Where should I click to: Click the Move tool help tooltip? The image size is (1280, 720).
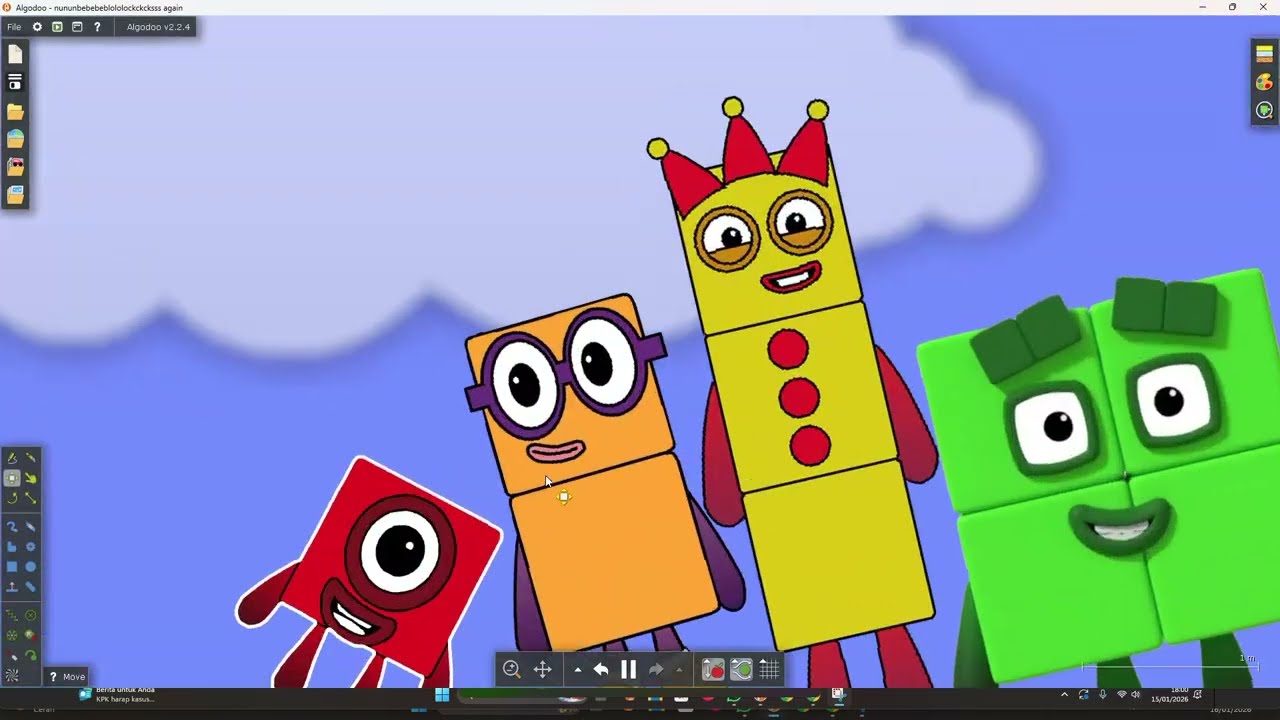coord(67,677)
